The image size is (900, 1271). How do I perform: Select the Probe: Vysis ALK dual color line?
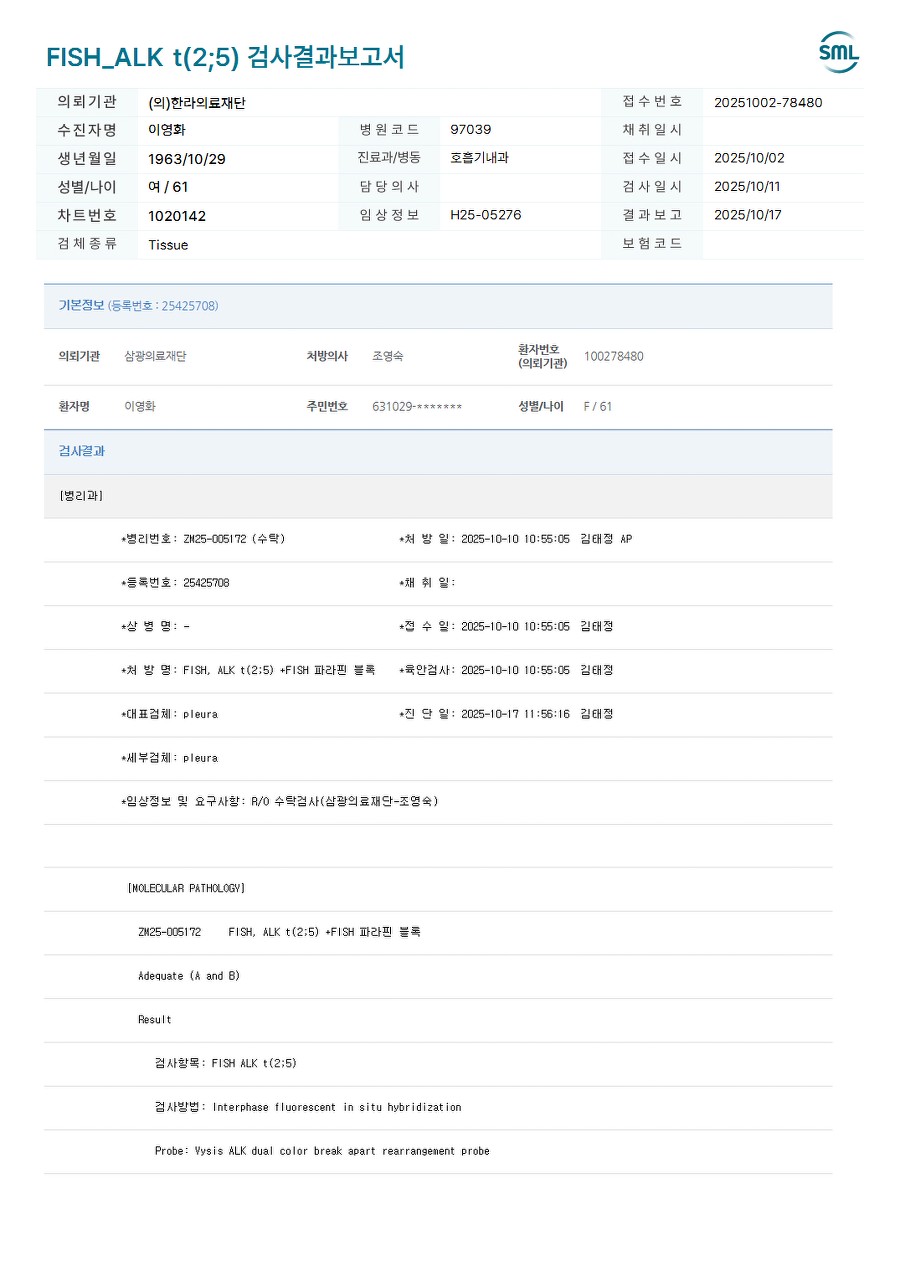(322, 1151)
